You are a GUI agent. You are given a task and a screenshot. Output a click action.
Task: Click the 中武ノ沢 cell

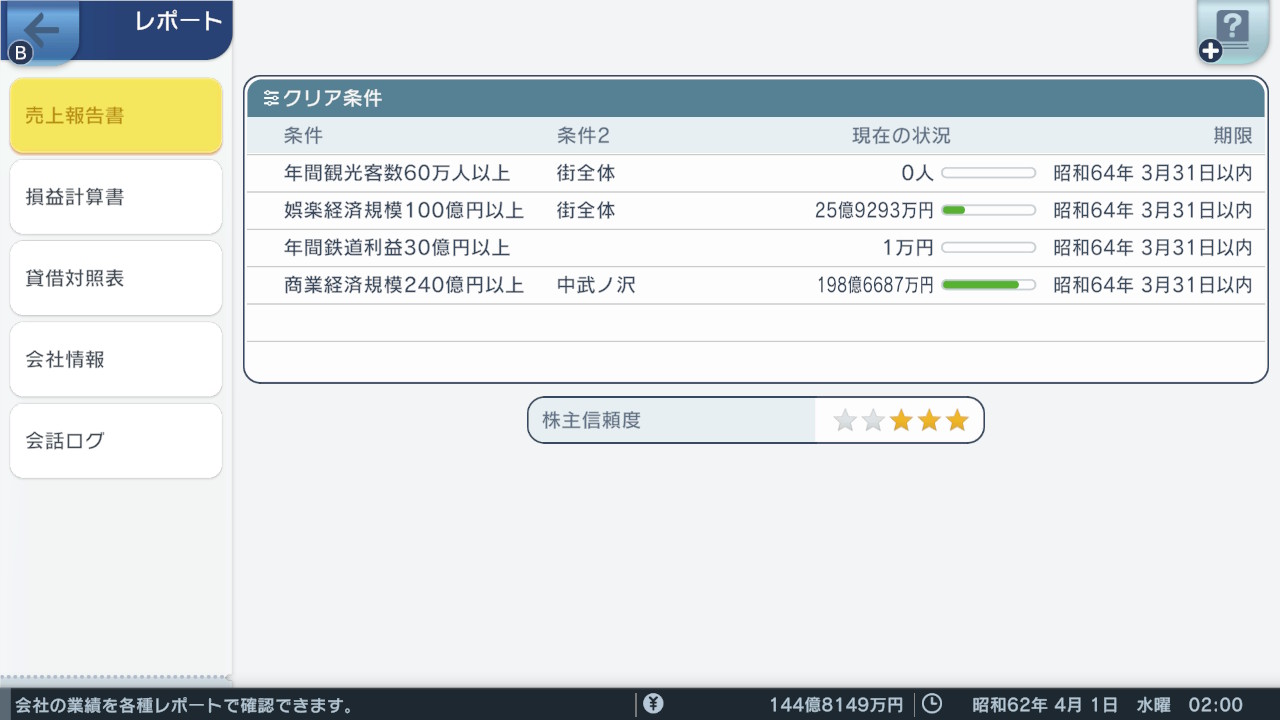pos(596,285)
